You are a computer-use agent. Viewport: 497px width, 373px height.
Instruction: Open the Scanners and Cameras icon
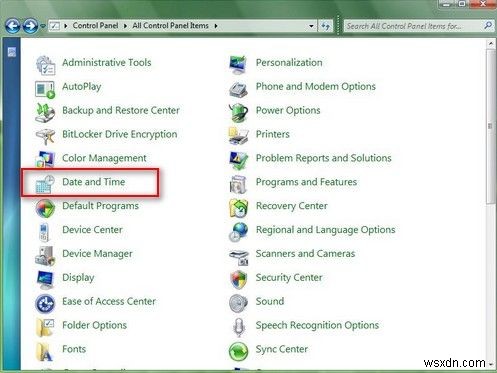(x=239, y=257)
